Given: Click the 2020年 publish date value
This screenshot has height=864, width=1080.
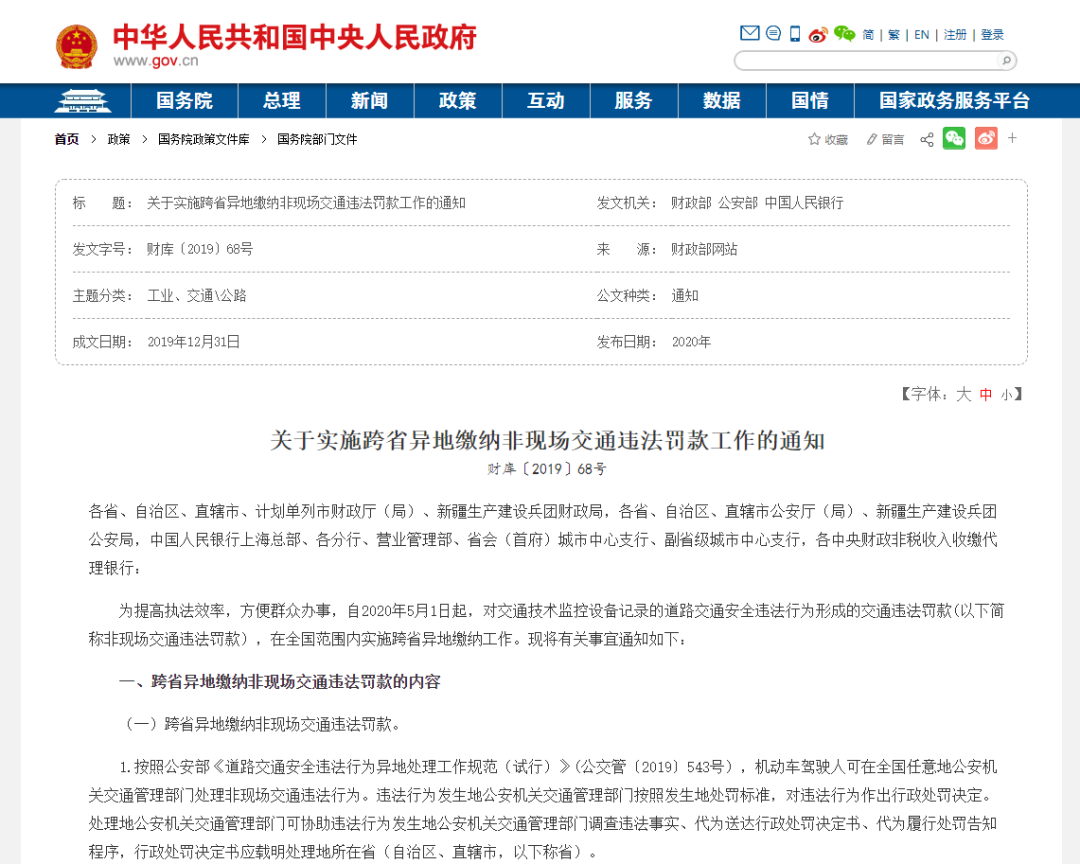Looking at the screenshot, I should [x=691, y=342].
